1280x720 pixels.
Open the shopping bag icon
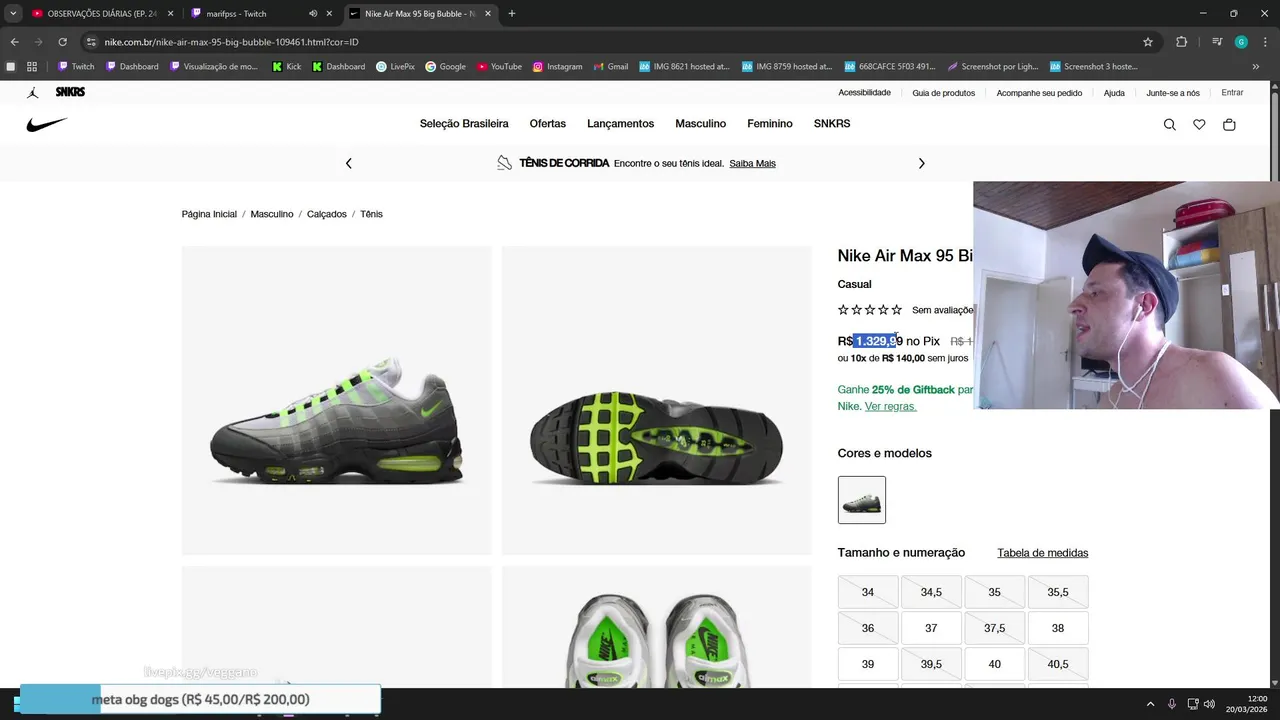pyautogui.click(x=1229, y=125)
